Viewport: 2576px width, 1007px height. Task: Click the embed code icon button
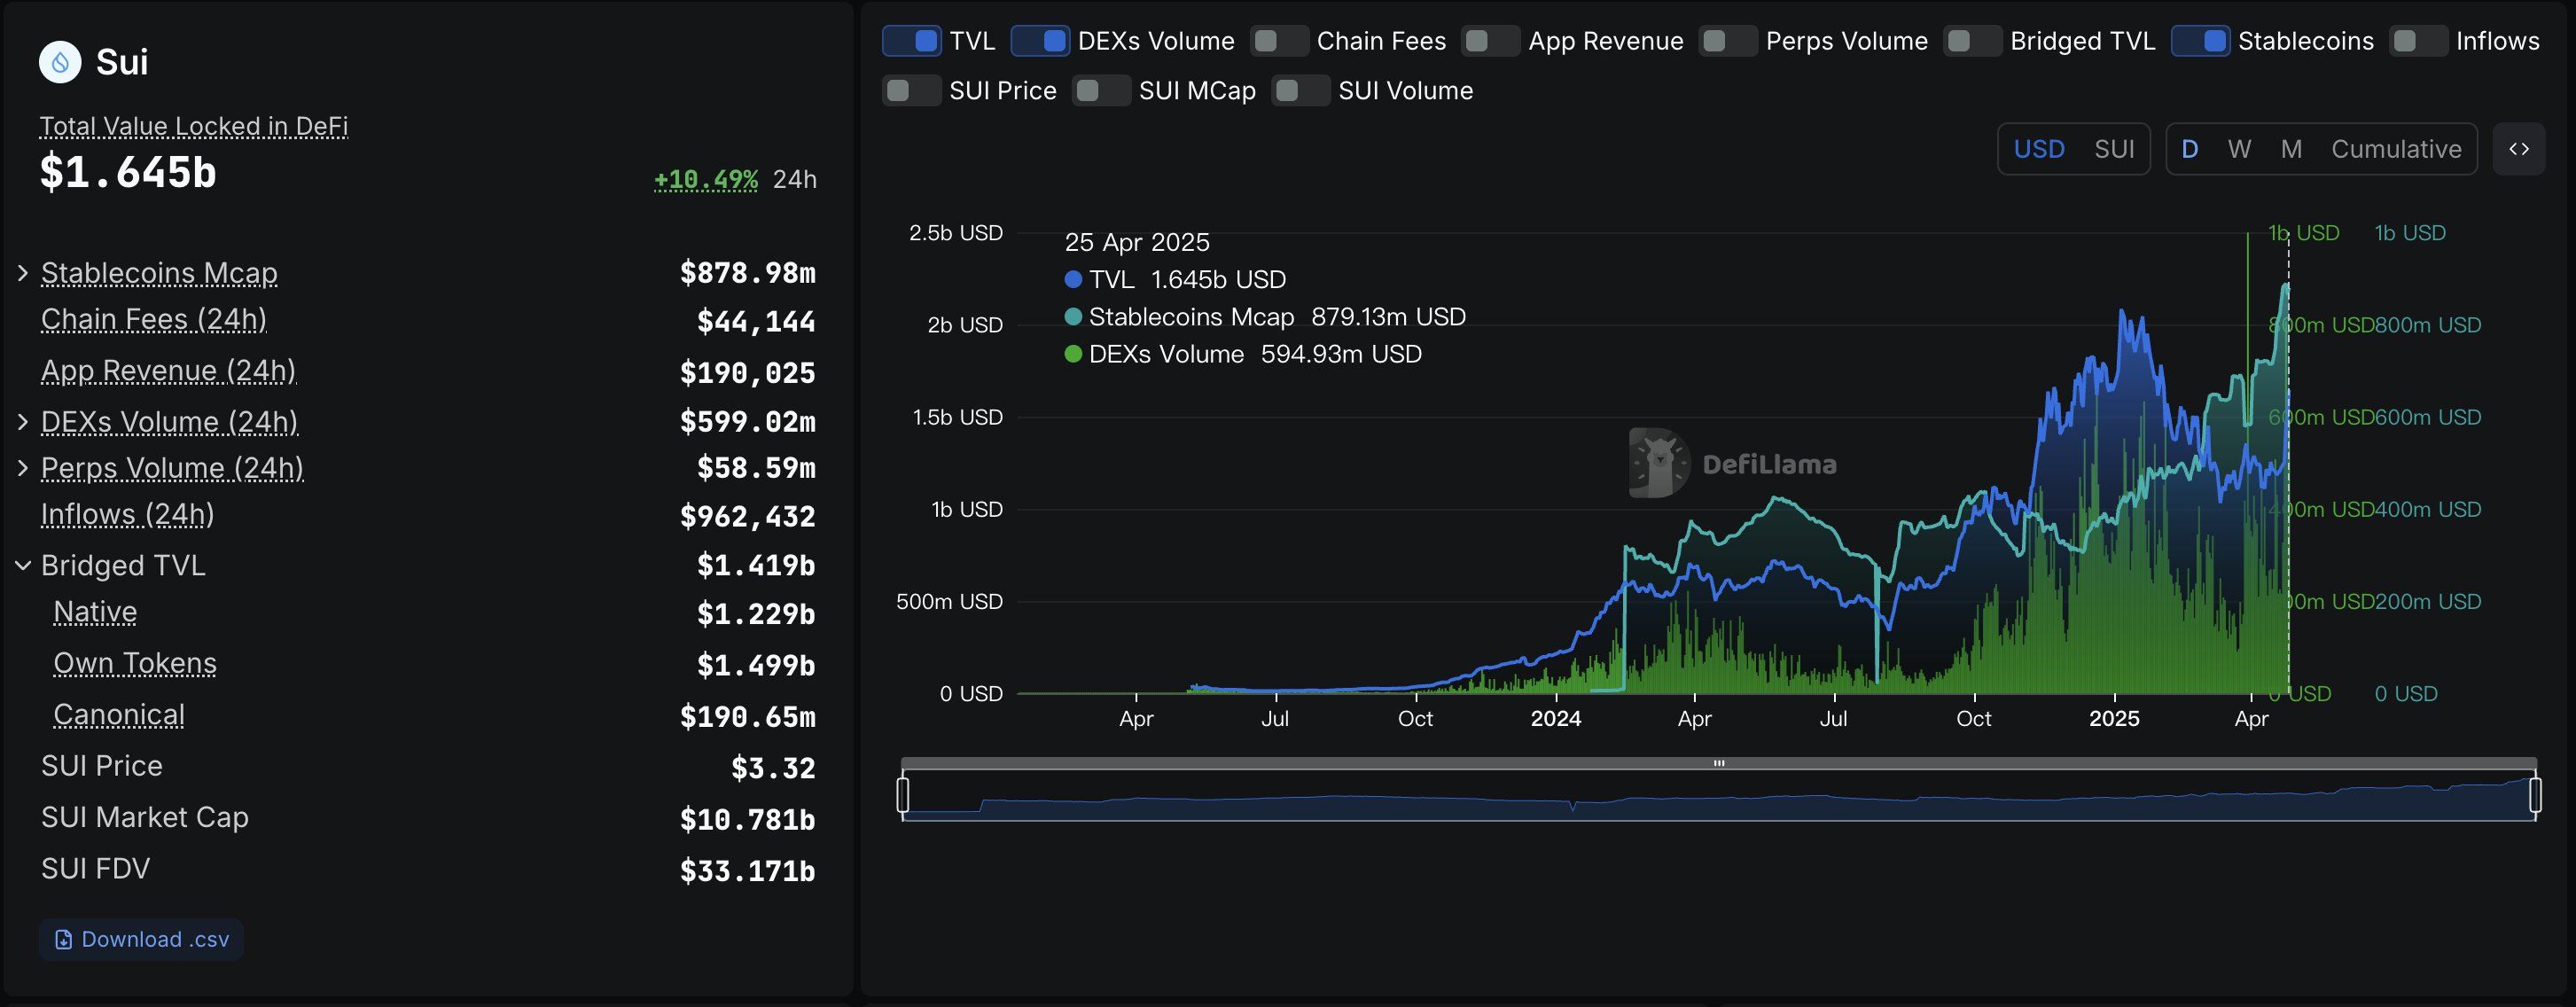coord(2518,149)
